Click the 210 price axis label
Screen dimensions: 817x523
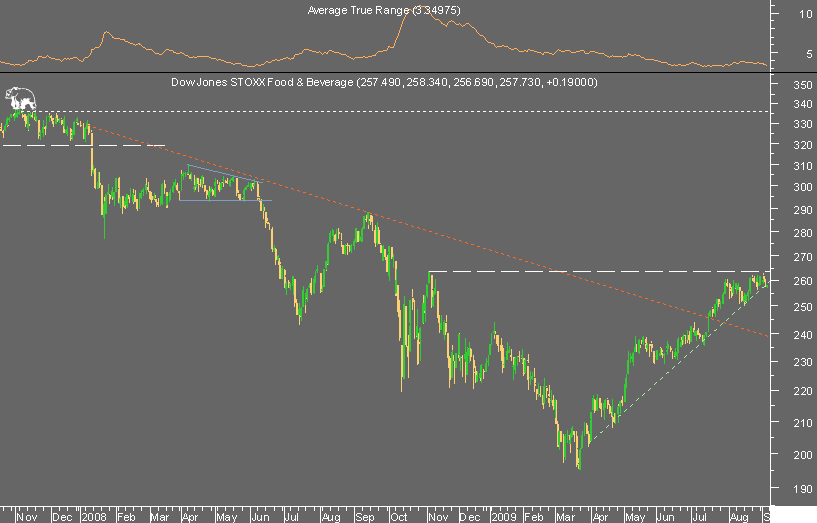click(x=803, y=422)
